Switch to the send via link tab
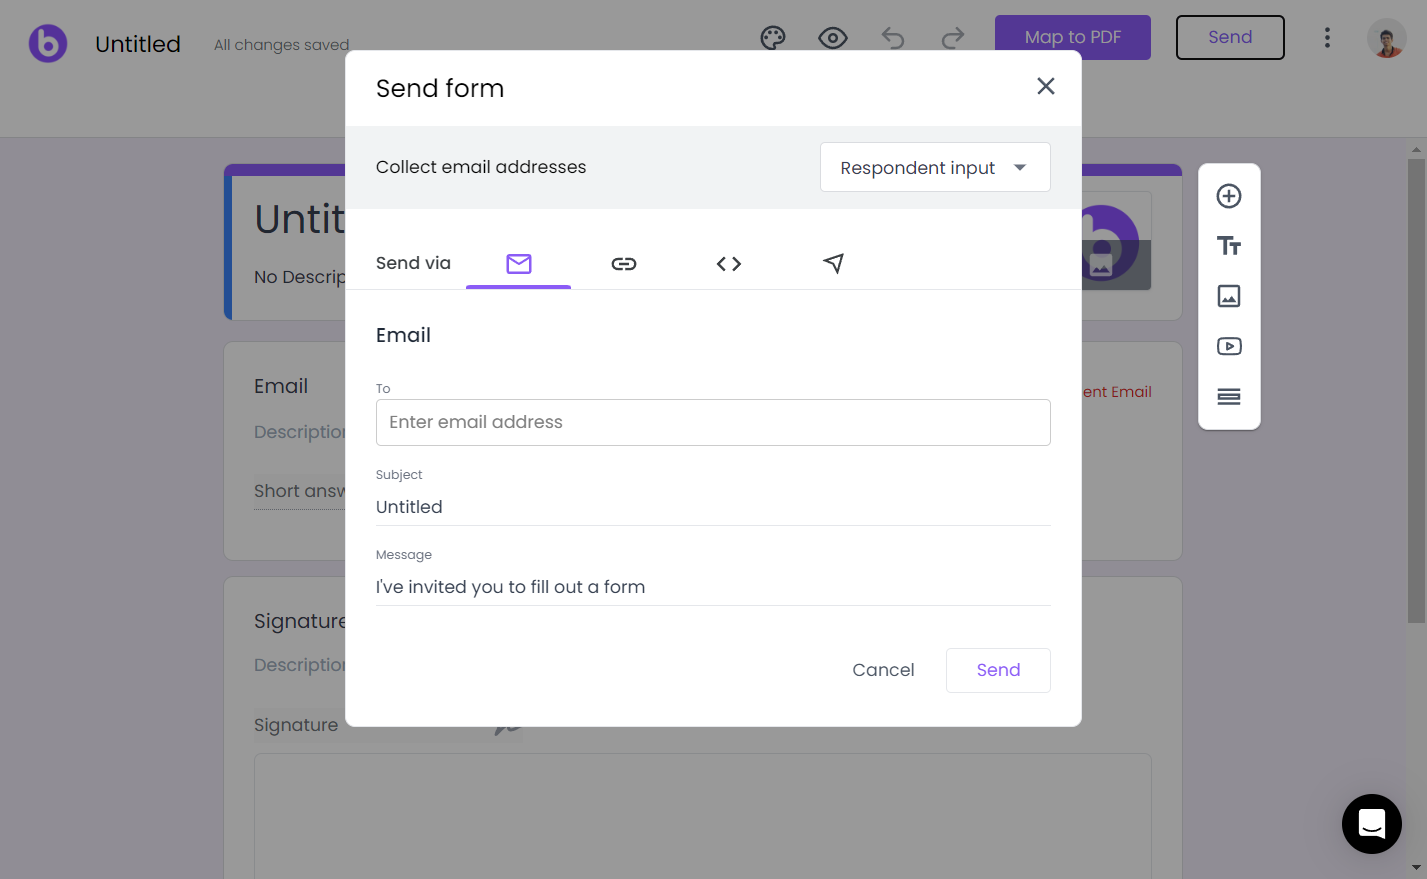 point(624,264)
